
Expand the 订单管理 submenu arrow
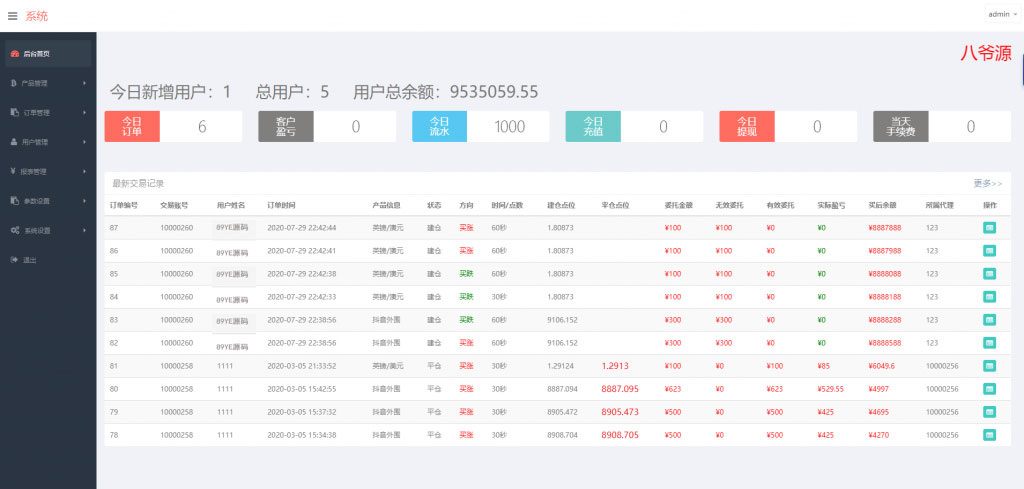click(84, 112)
